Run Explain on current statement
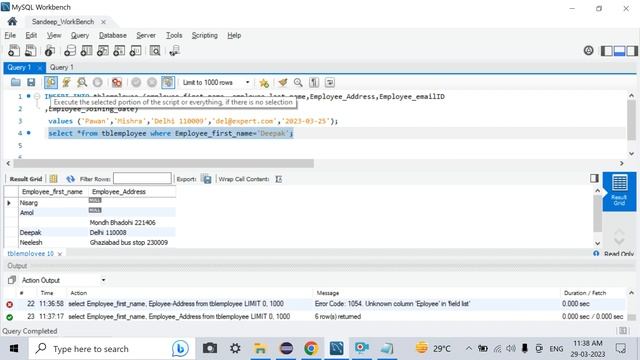The height and width of the screenshot is (360, 640). (x=82, y=82)
